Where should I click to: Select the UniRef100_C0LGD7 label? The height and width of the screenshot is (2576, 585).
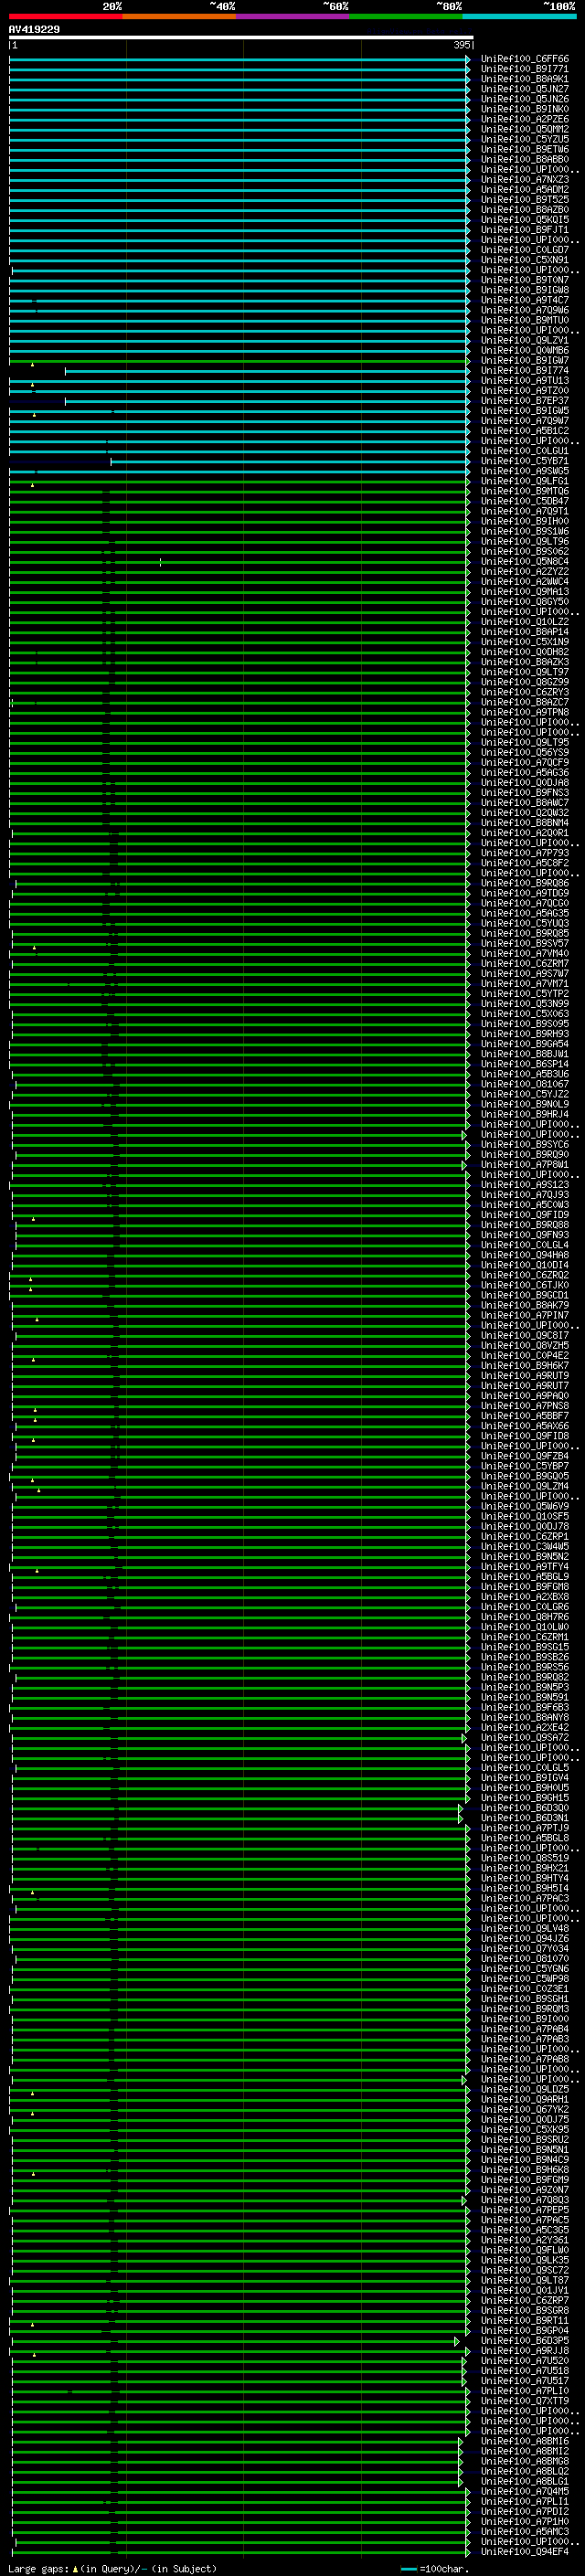(x=524, y=249)
